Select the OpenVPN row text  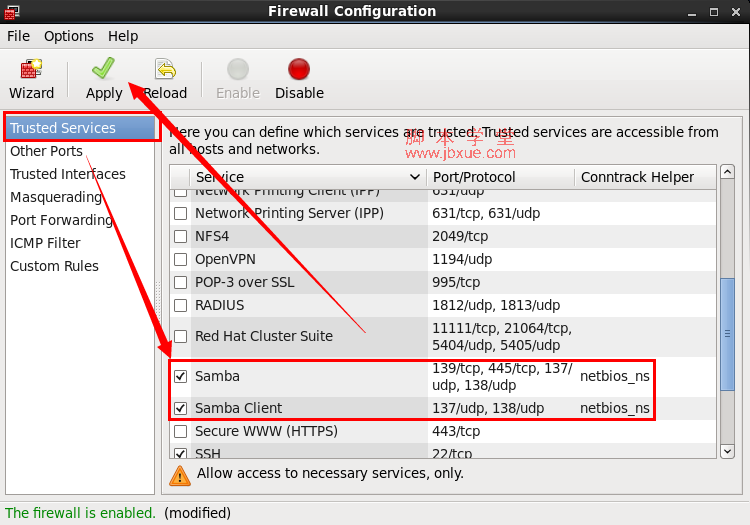coord(225,259)
